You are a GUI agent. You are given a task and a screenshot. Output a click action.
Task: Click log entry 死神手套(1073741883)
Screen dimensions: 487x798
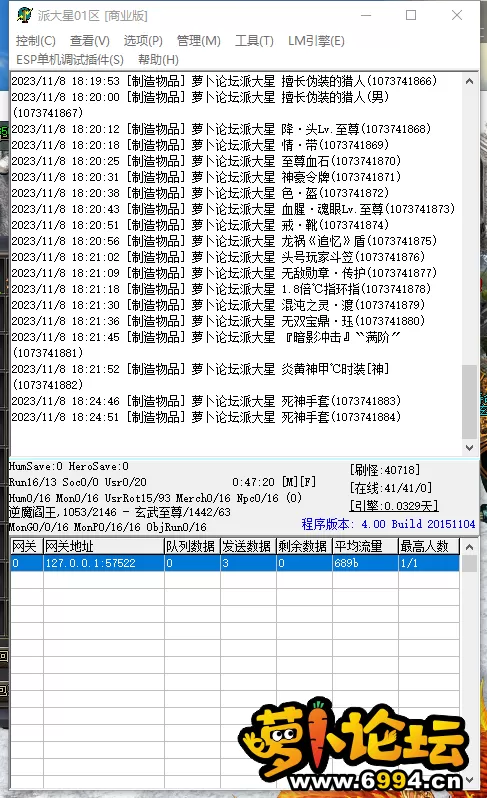point(206,401)
